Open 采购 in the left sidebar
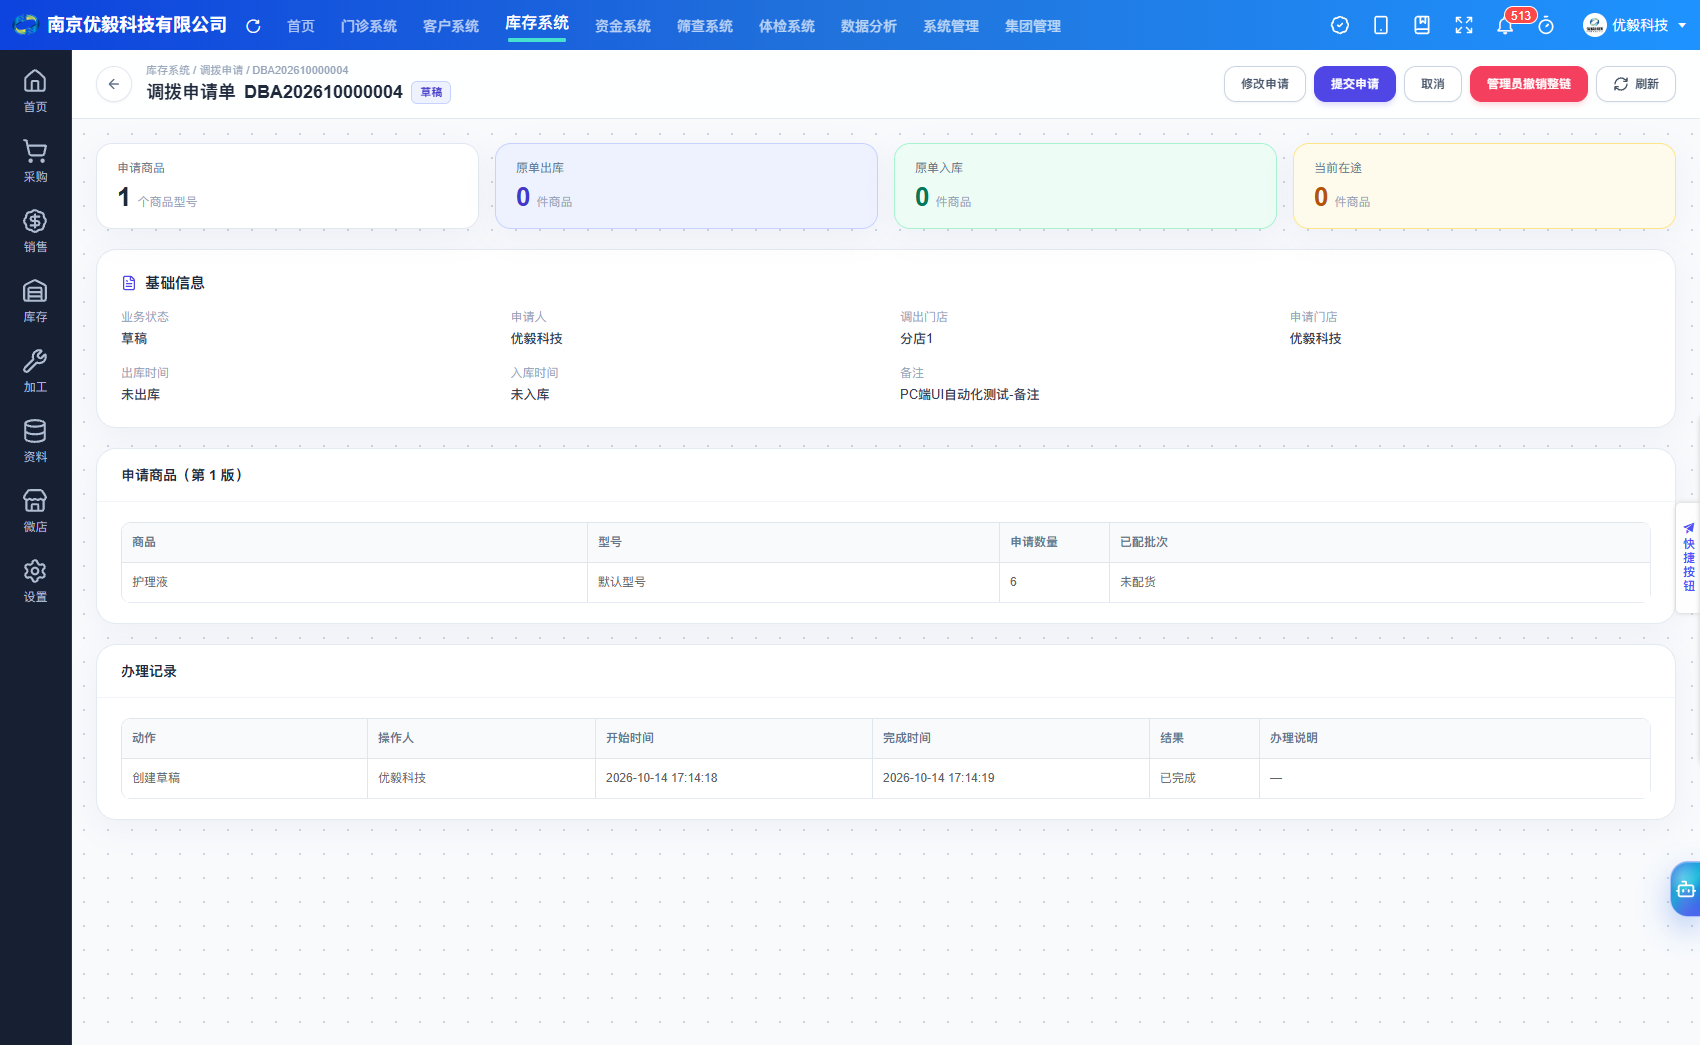 point(35,160)
